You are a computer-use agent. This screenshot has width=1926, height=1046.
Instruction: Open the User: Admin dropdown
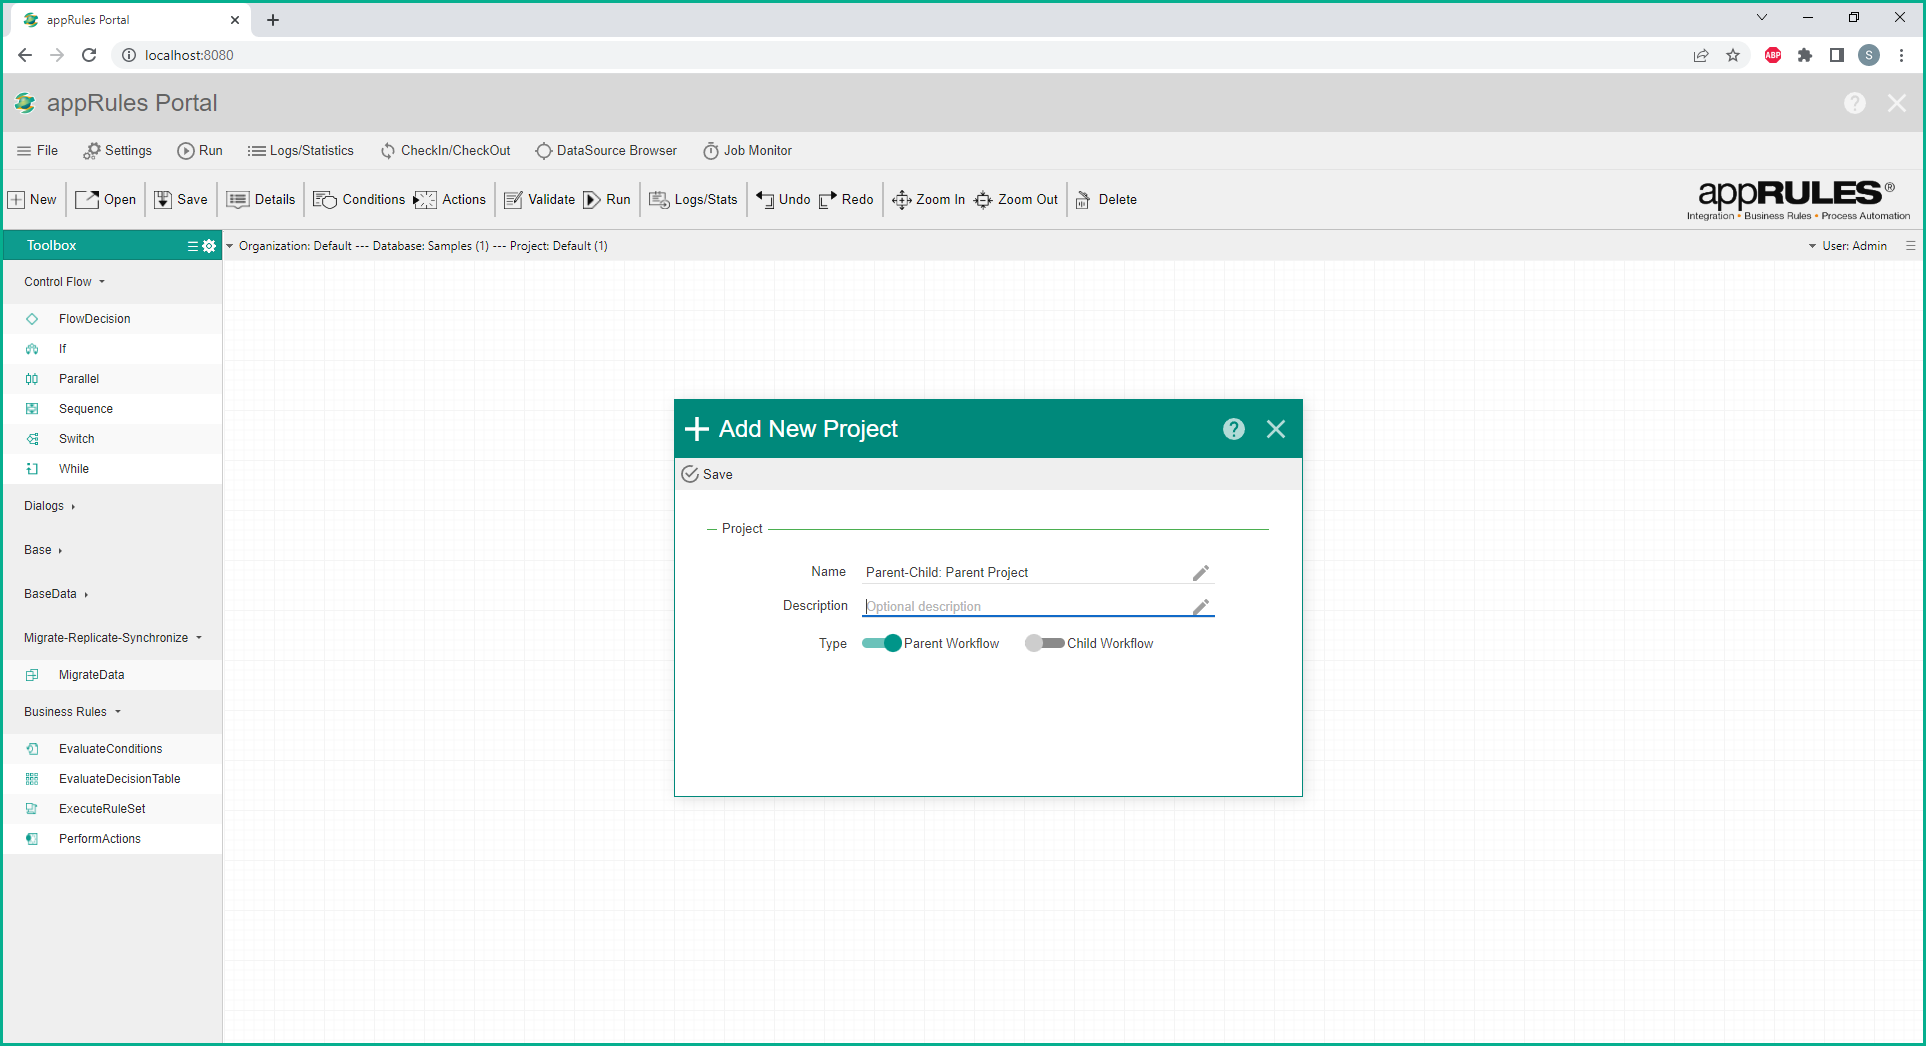(x=1848, y=246)
